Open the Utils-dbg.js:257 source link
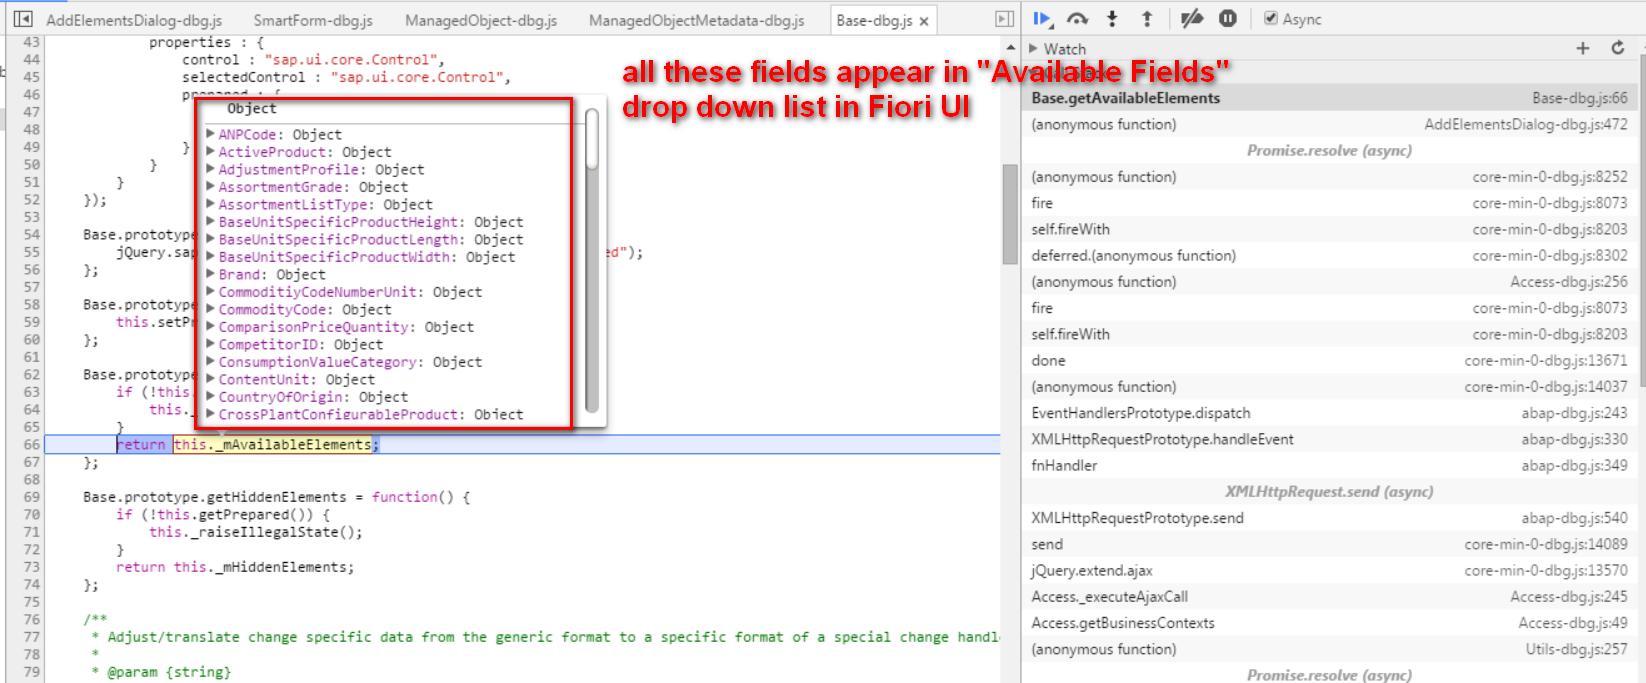The image size is (1646, 683). pos(1576,649)
